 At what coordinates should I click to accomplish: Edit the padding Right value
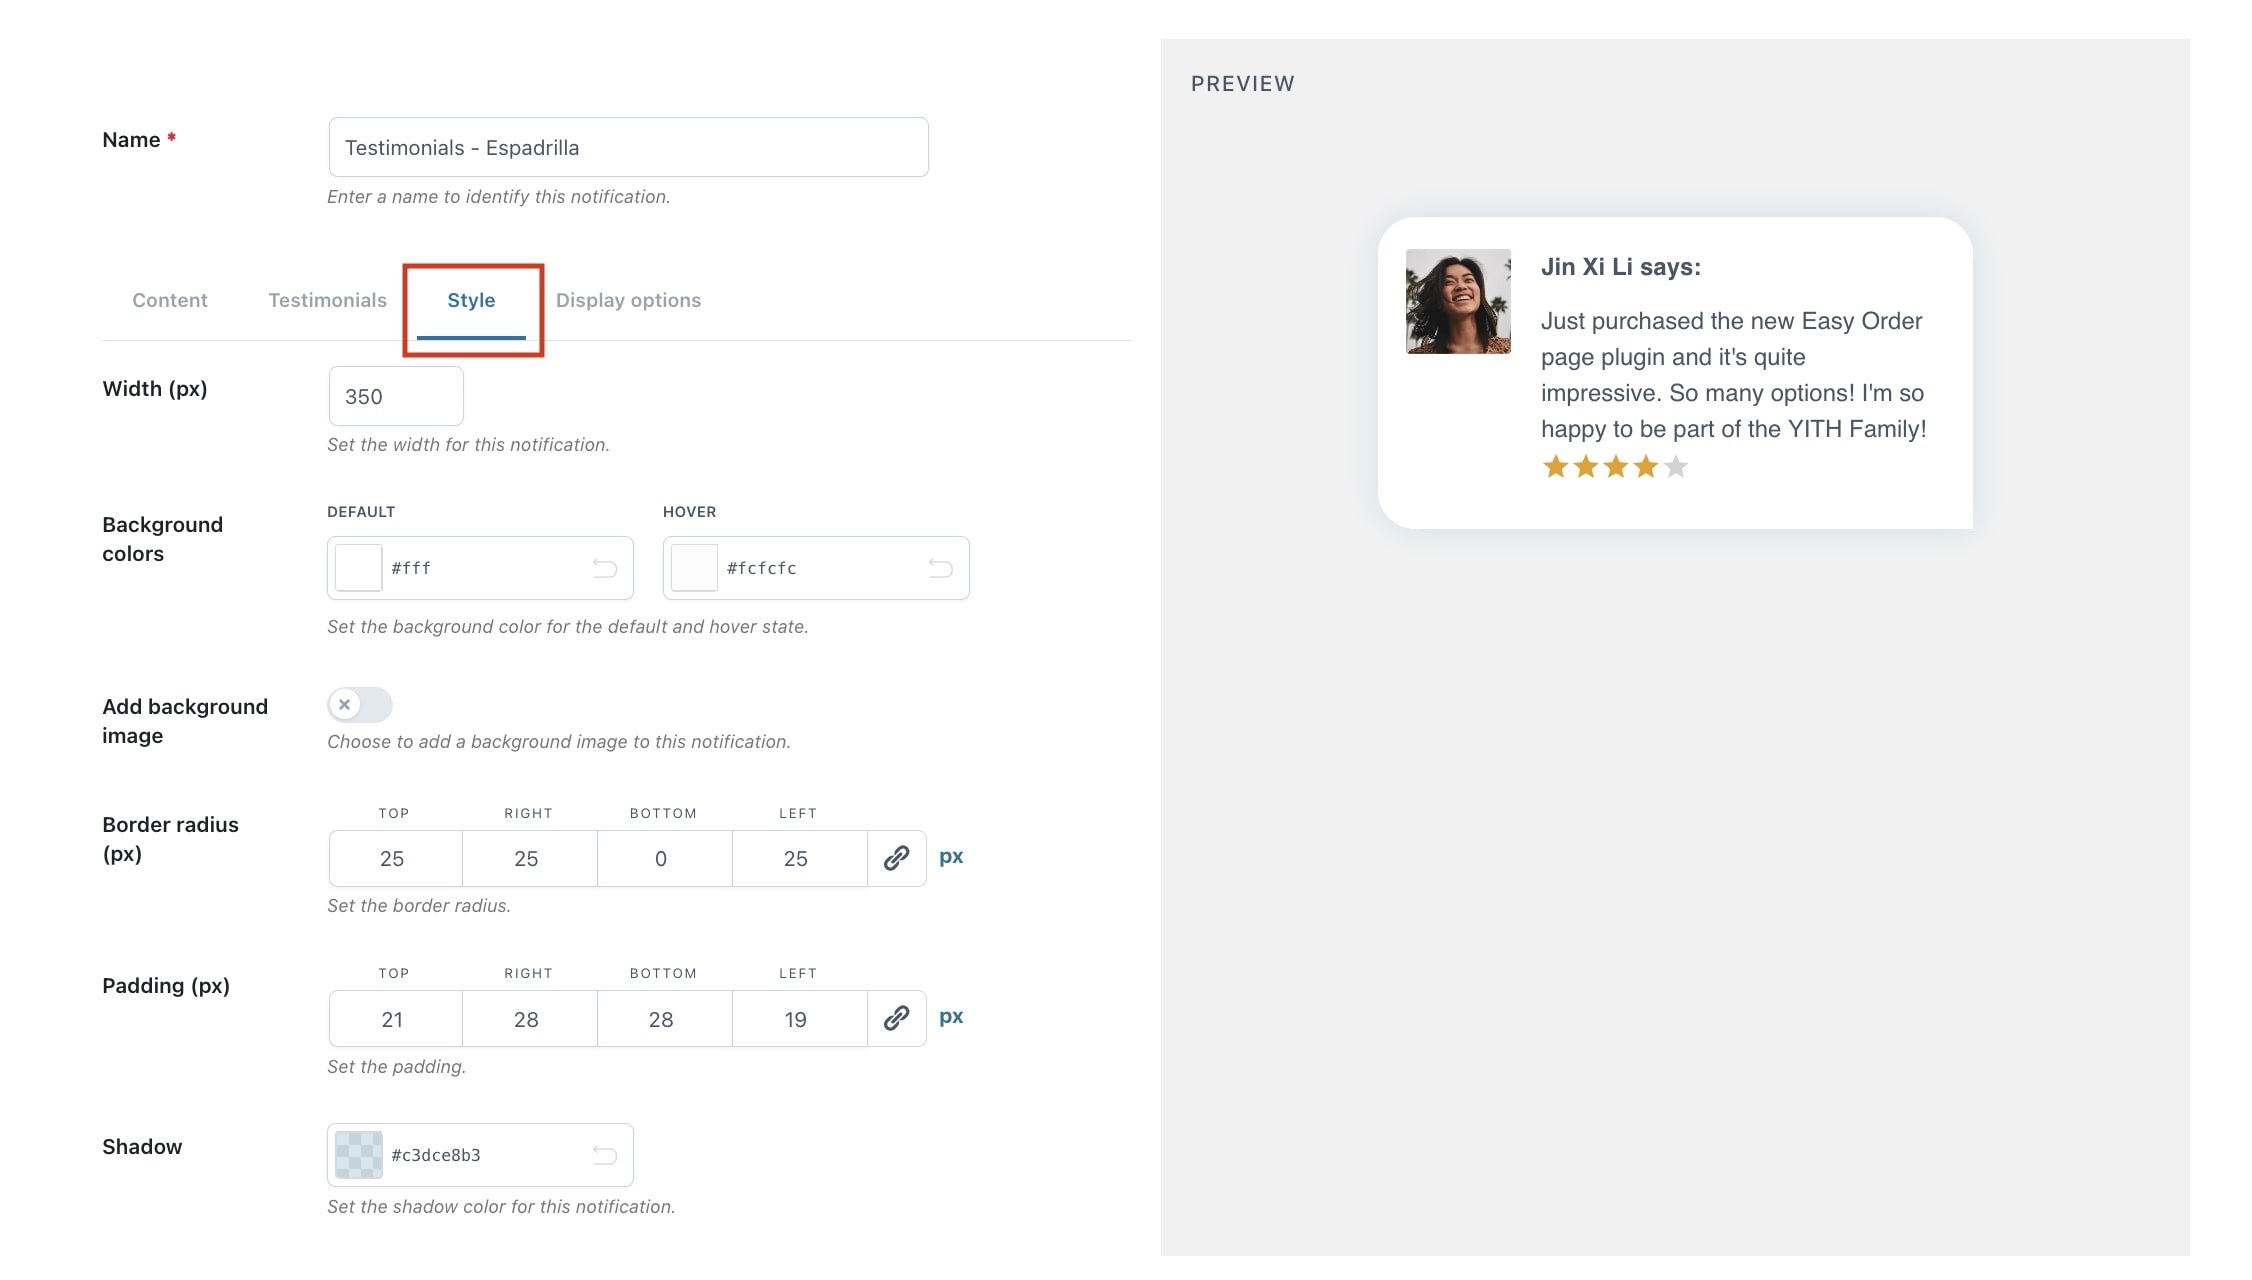[x=530, y=1018]
